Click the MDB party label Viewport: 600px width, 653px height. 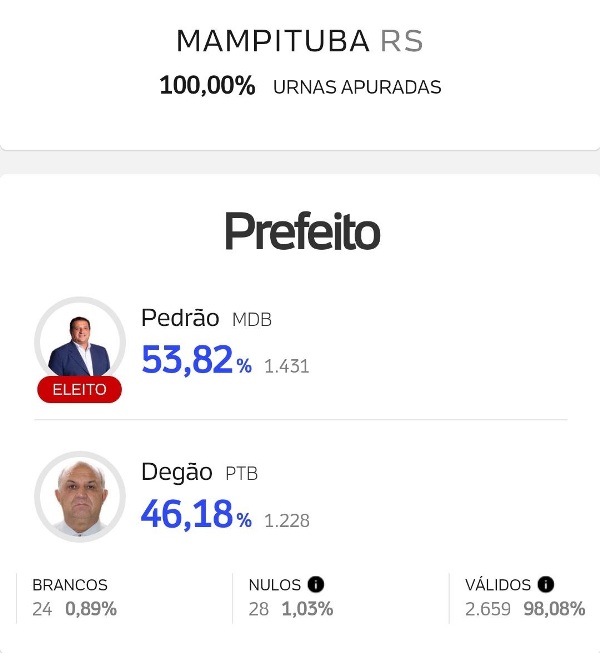252,320
